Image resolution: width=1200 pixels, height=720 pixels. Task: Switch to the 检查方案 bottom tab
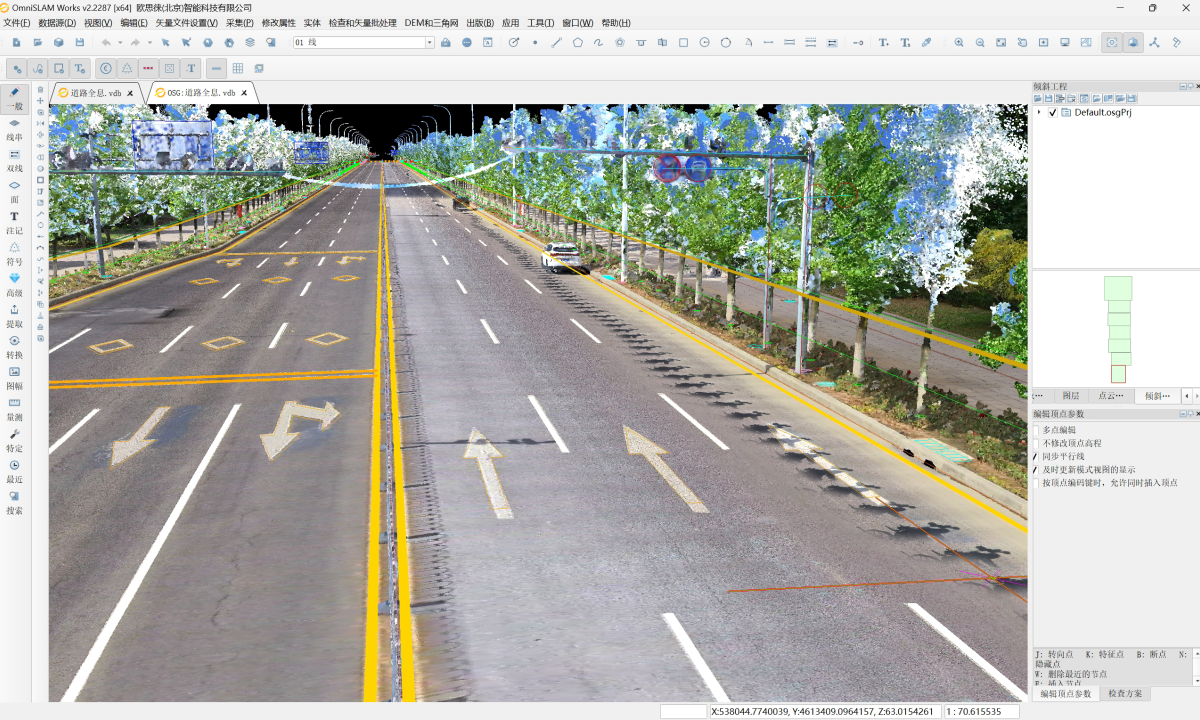coord(1124,693)
